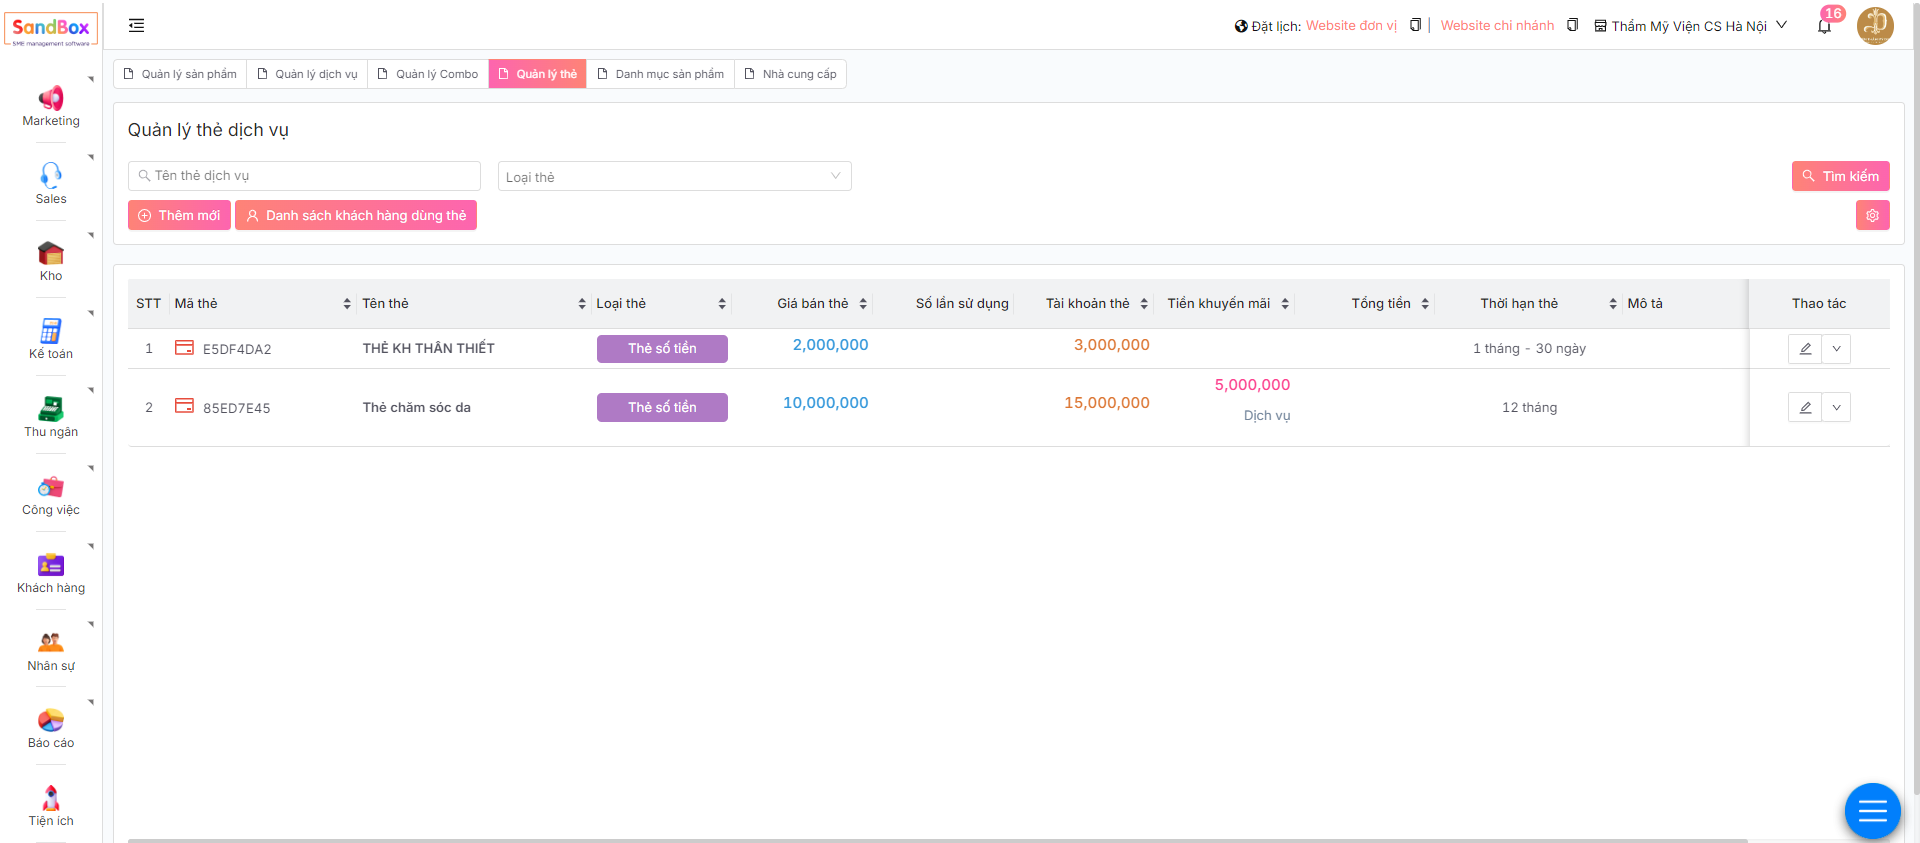Open the Loại thẻ dropdown filter
This screenshot has height=843, width=1920.
(674, 177)
